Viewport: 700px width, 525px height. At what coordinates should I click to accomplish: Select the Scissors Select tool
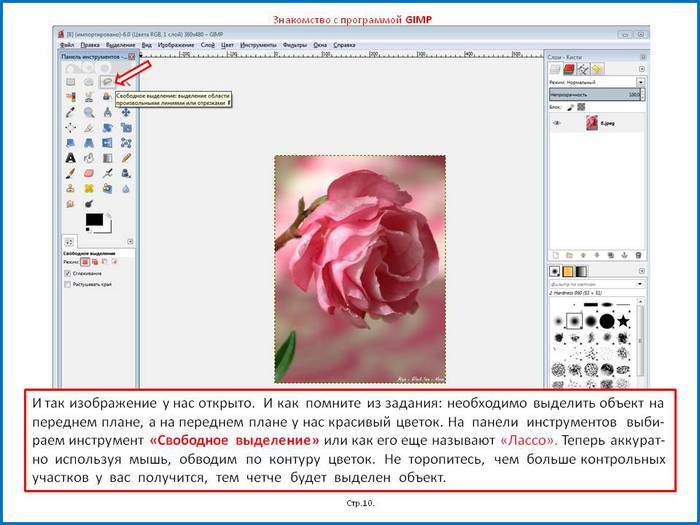tap(89, 97)
